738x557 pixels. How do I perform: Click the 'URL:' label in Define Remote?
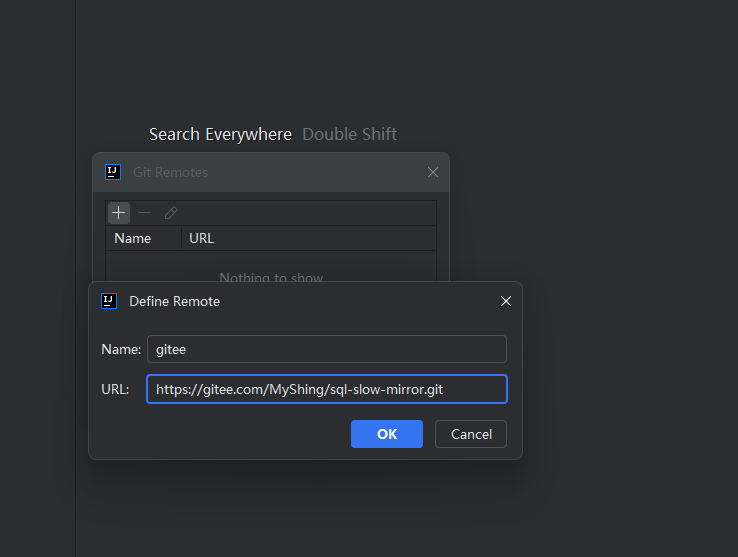coord(115,389)
